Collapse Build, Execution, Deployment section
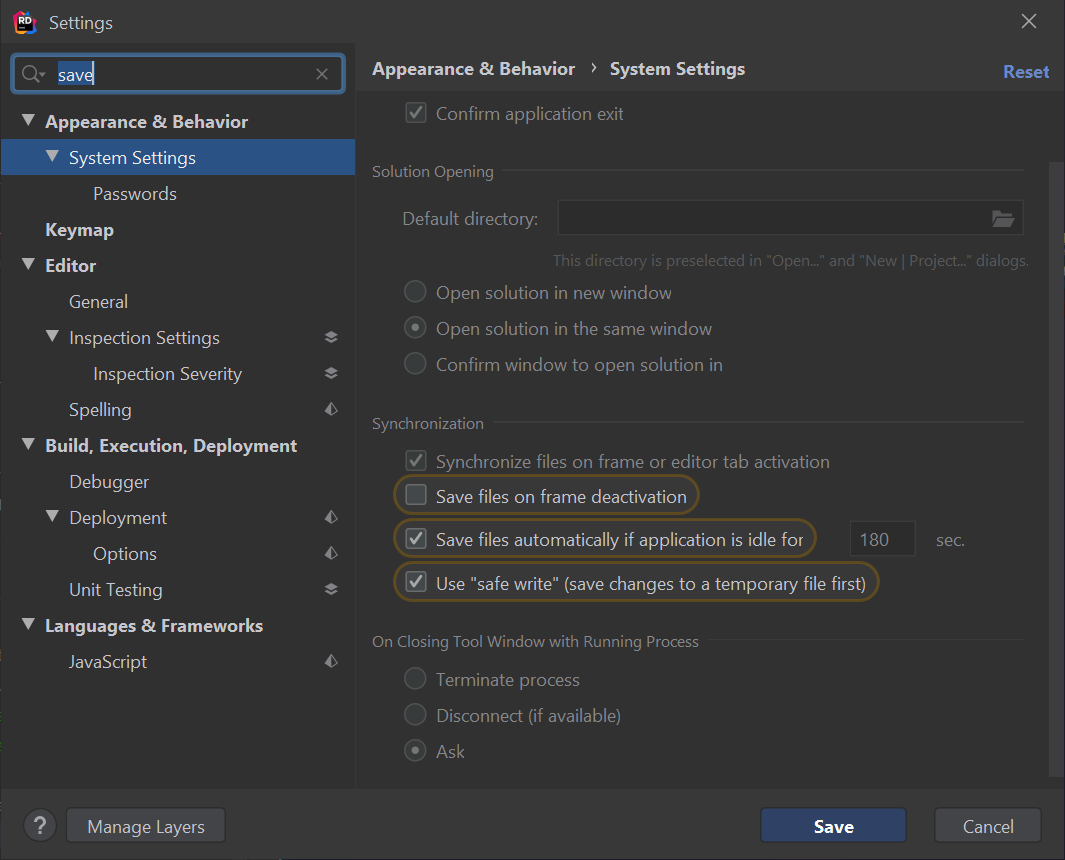The width and height of the screenshot is (1065, 860). [x=28, y=446]
